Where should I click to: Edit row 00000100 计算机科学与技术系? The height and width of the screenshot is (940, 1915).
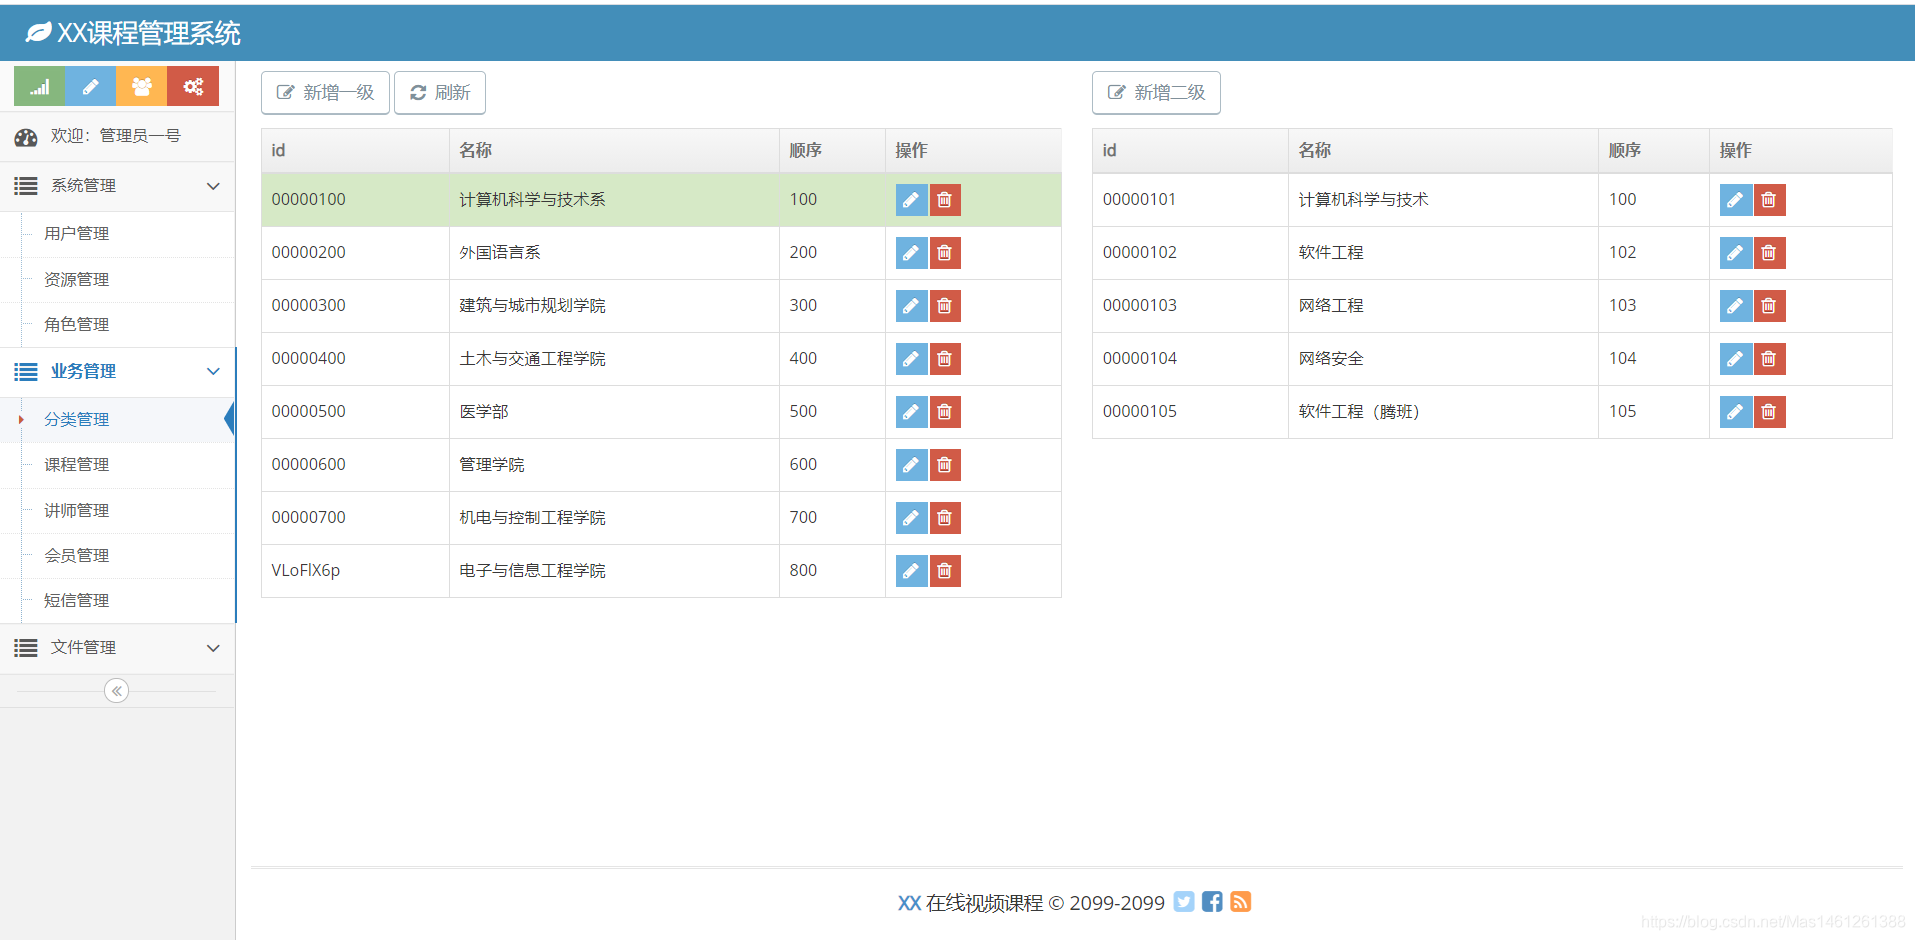click(911, 200)
